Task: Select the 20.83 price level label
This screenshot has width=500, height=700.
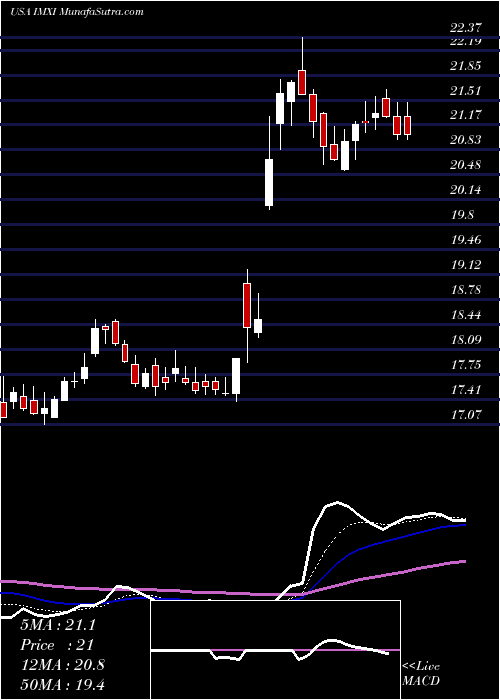Action: (466, 140)
